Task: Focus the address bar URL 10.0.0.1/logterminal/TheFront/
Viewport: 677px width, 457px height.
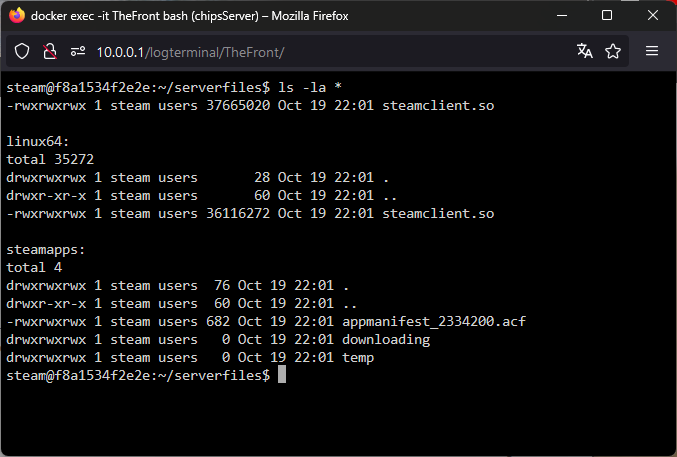Action: pyautogui.click(x=190, y=53)
